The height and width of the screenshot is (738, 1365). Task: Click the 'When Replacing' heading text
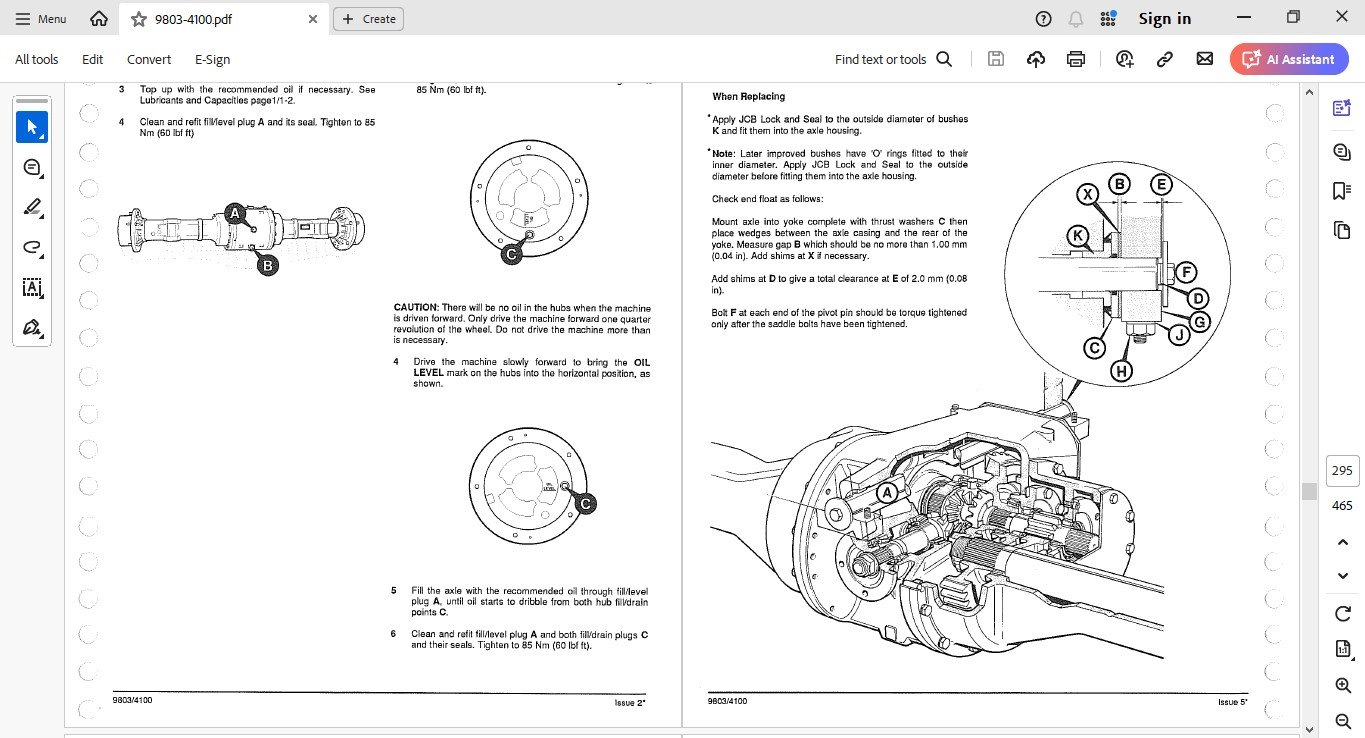tap(748, 97)
